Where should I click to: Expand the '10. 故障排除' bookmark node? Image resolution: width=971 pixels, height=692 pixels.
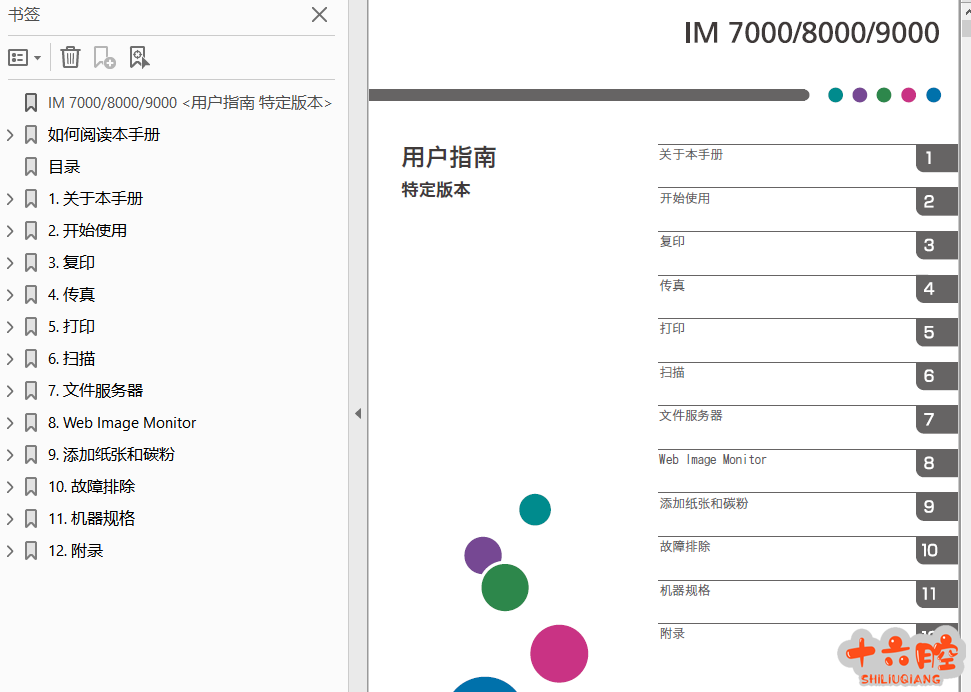(x=11, y=487)
